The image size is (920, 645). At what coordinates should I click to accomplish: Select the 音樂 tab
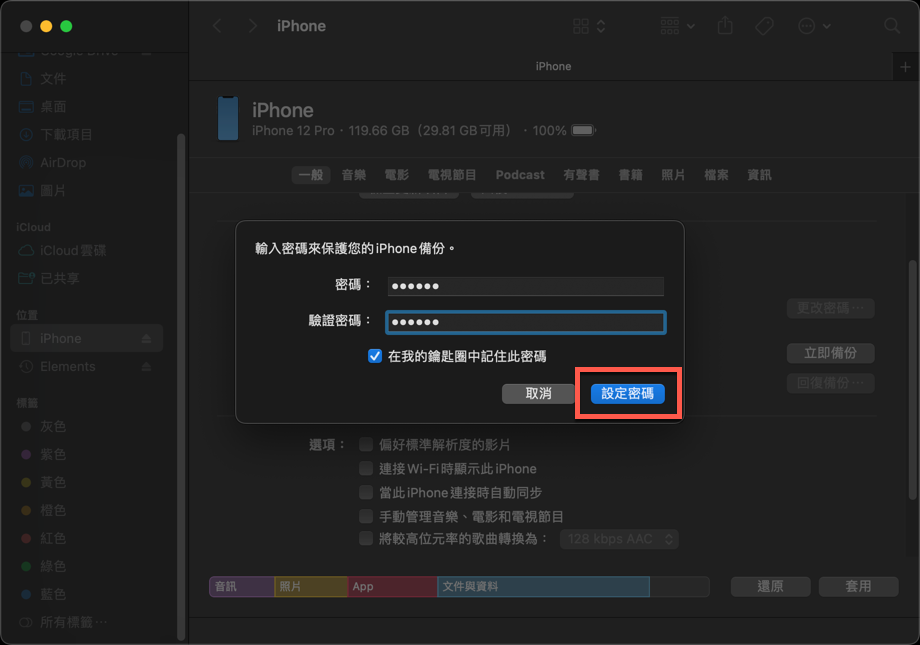(354, 175)
